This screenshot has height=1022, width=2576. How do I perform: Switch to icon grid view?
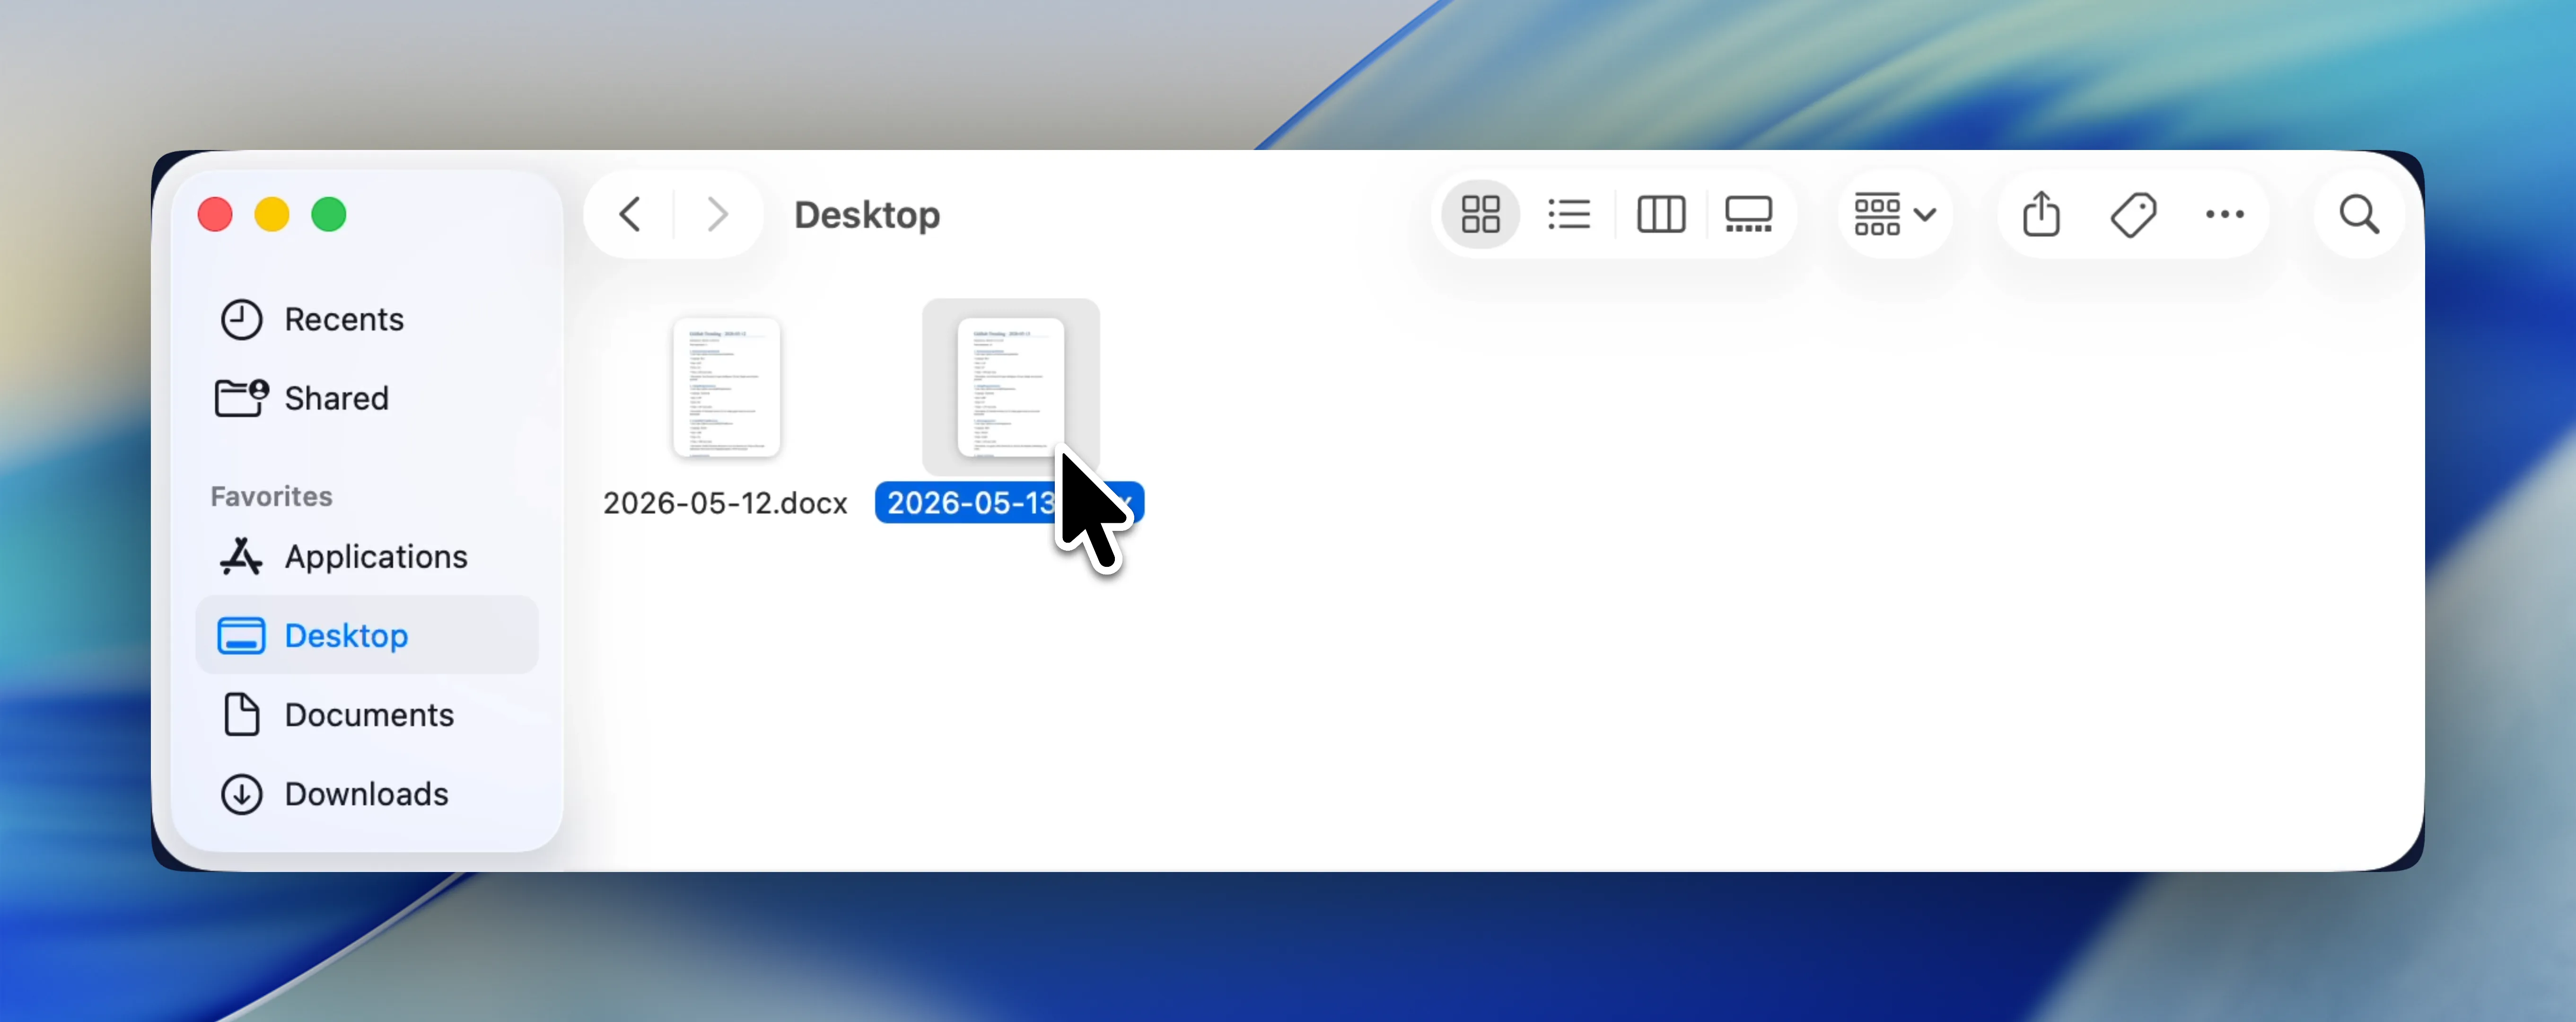1480,214
